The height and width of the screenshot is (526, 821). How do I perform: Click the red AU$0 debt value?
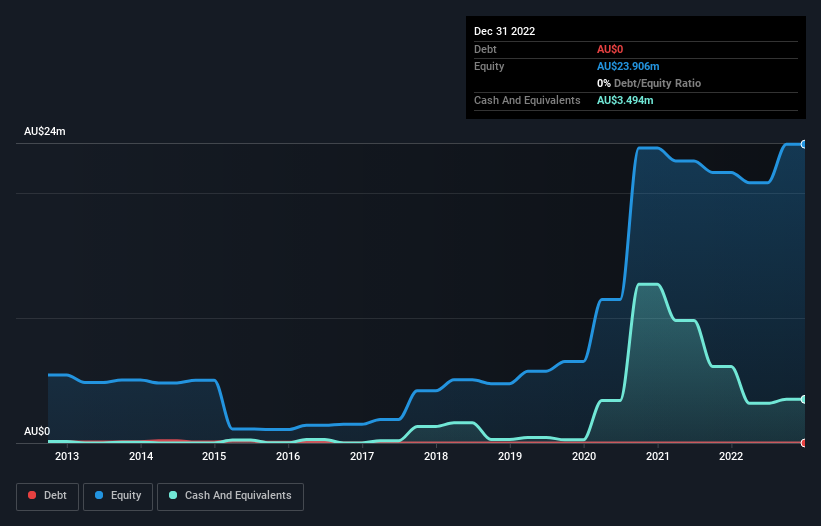click(610, 49)
